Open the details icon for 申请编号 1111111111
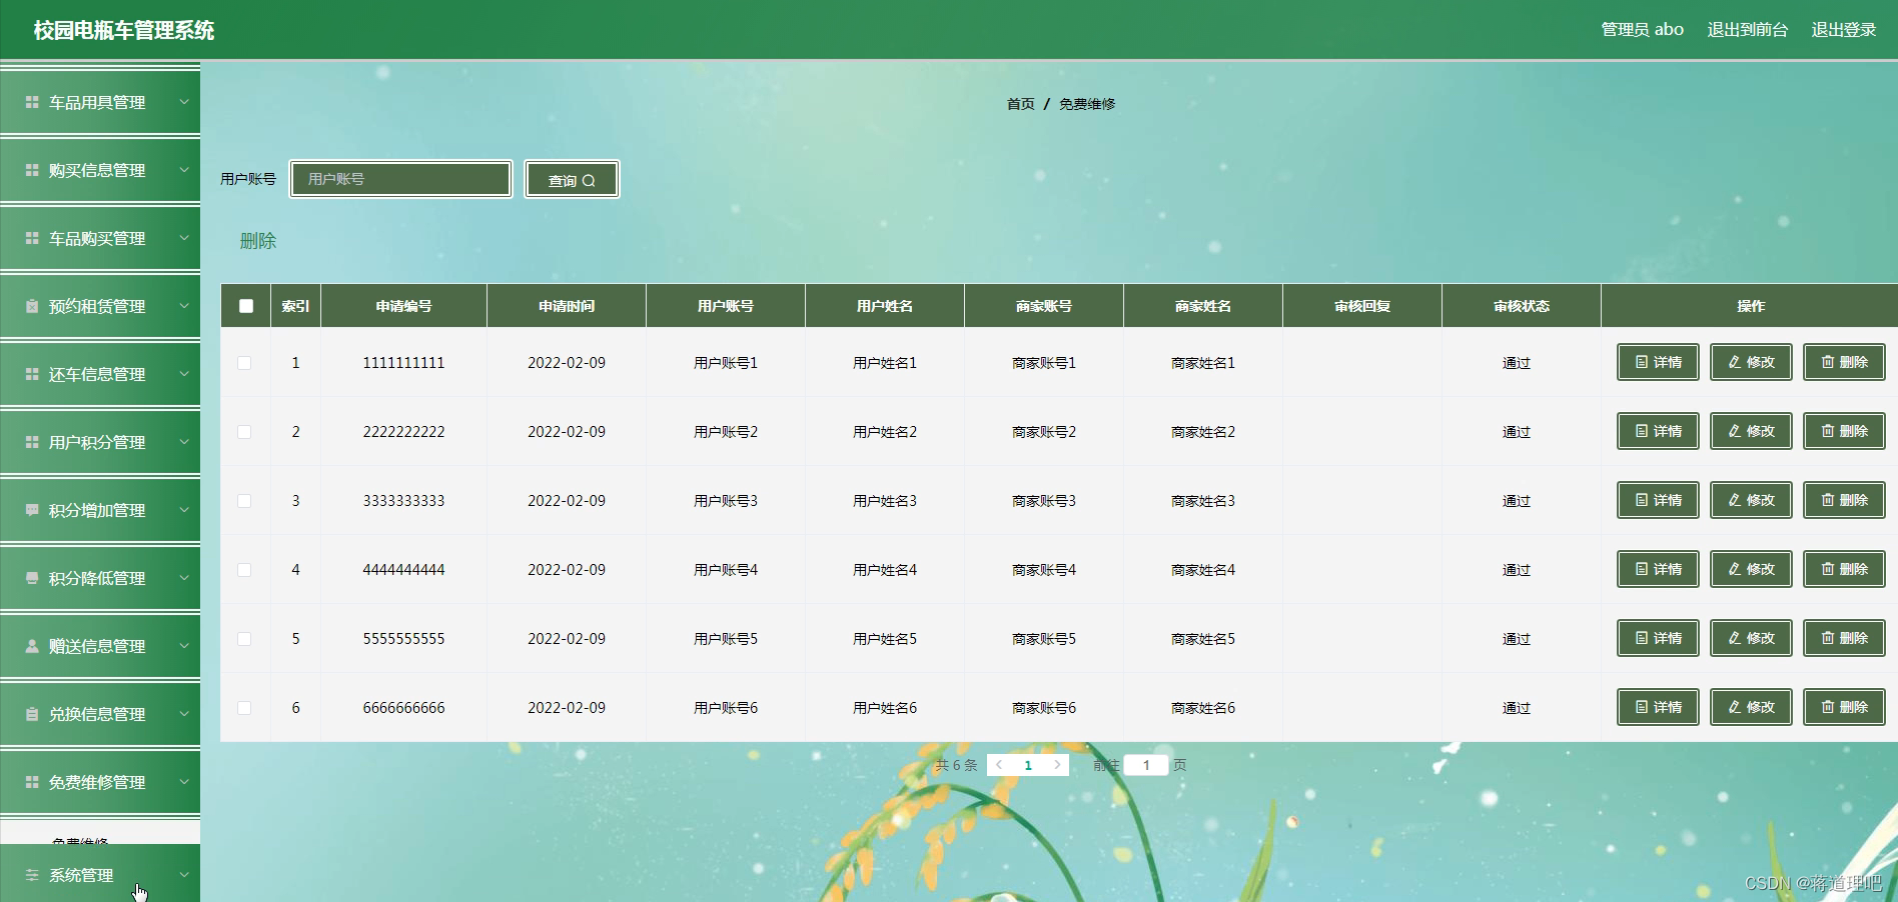This screenshot has width=1898, height=902. 1640,362
